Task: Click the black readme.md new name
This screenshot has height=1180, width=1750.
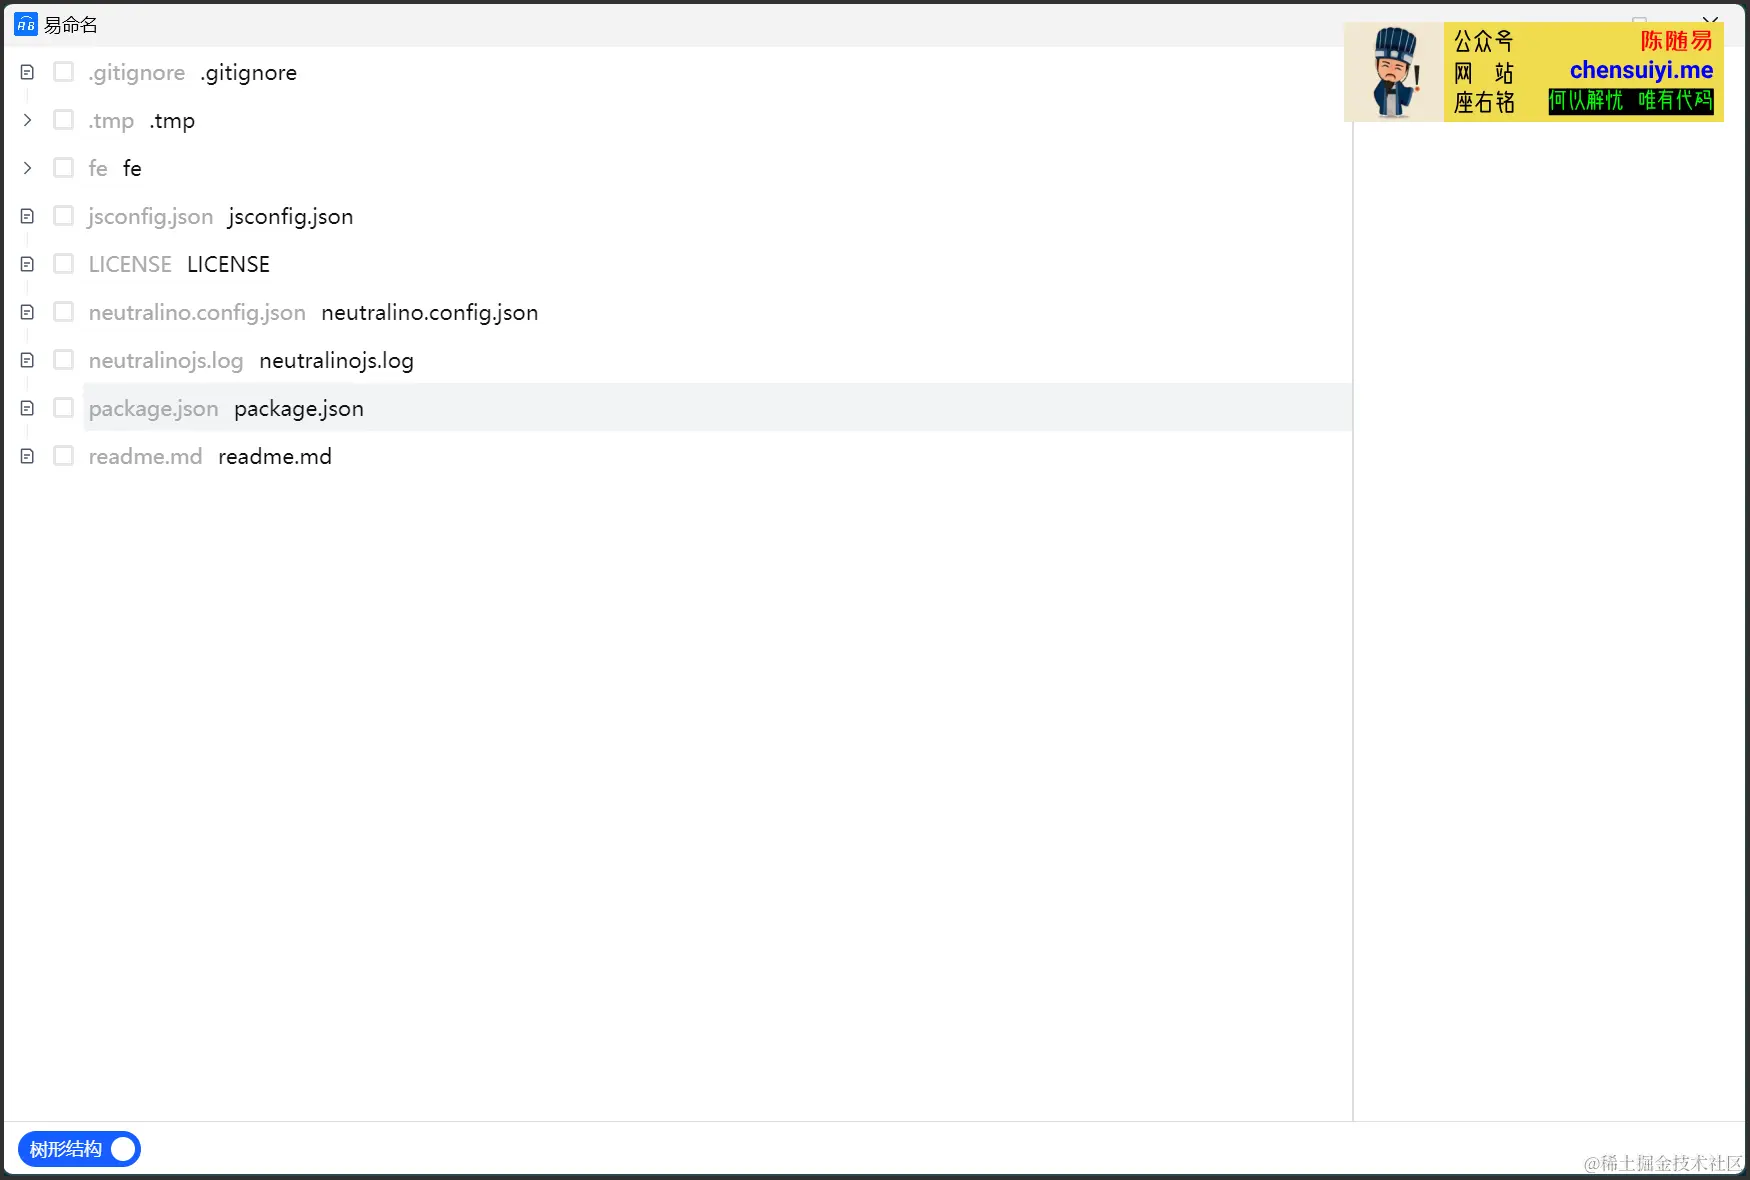Action: point(275,457)
